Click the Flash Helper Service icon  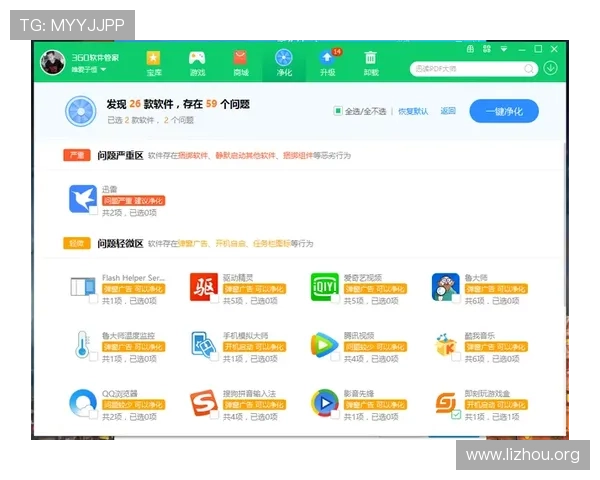click(x=83, y=287)
